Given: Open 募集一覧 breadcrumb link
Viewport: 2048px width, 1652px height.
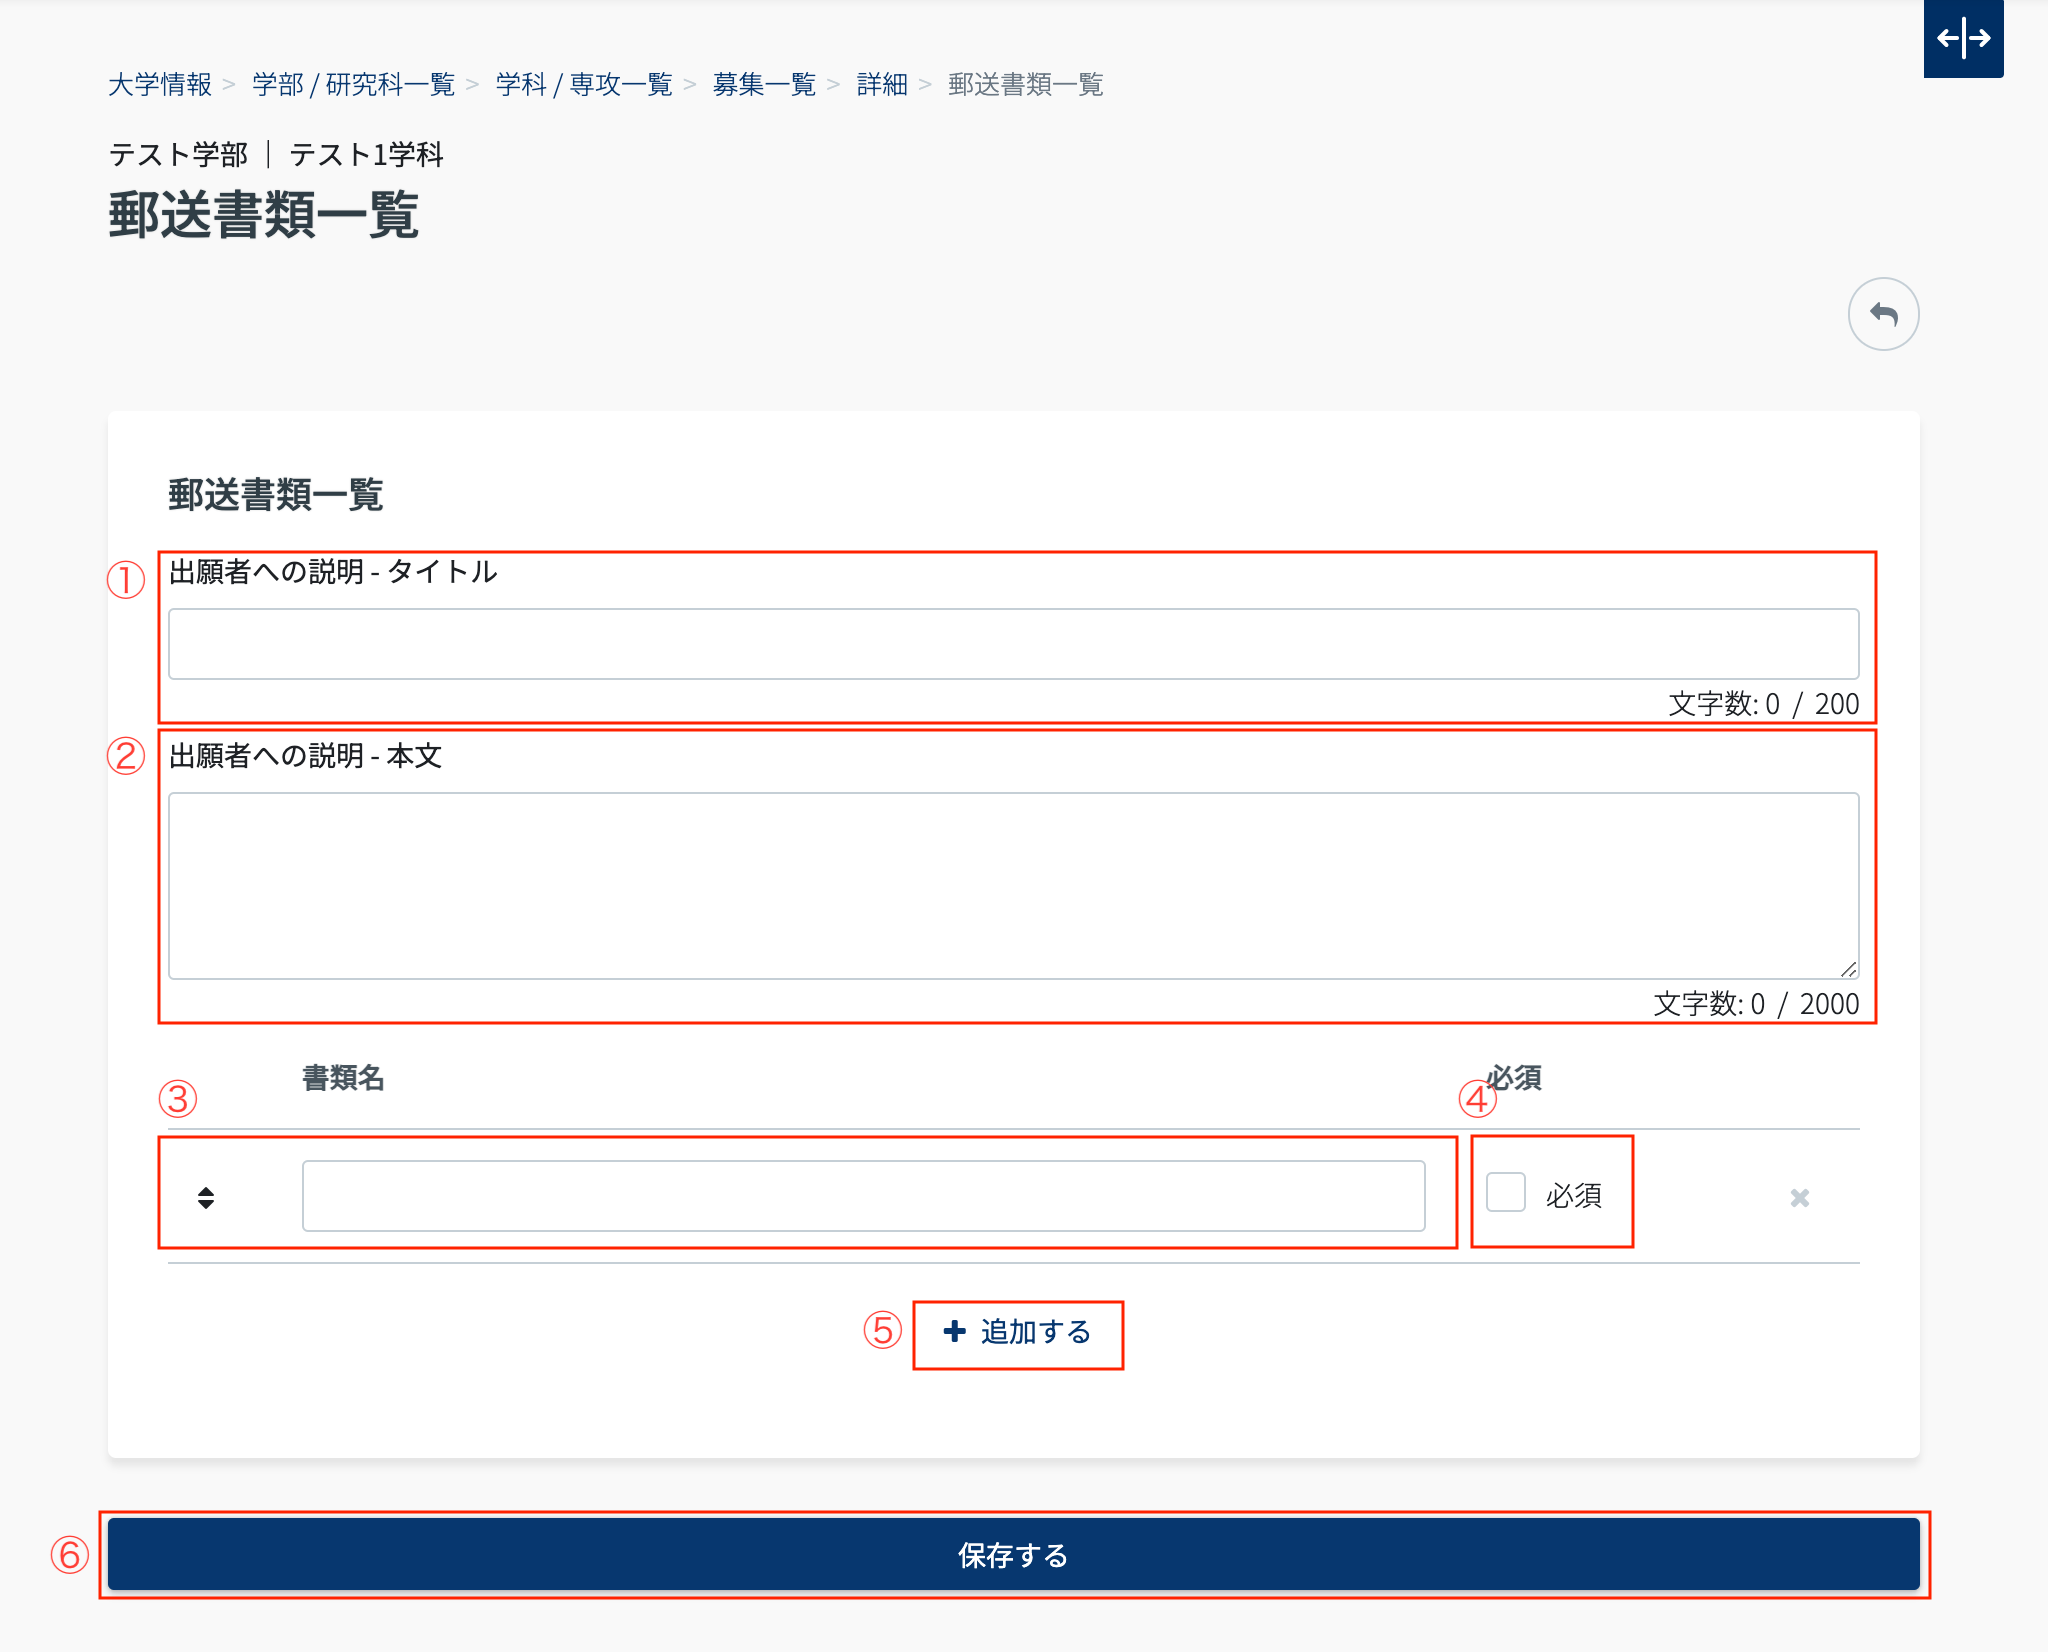Looking at the screenshot, I should [764, 85].
